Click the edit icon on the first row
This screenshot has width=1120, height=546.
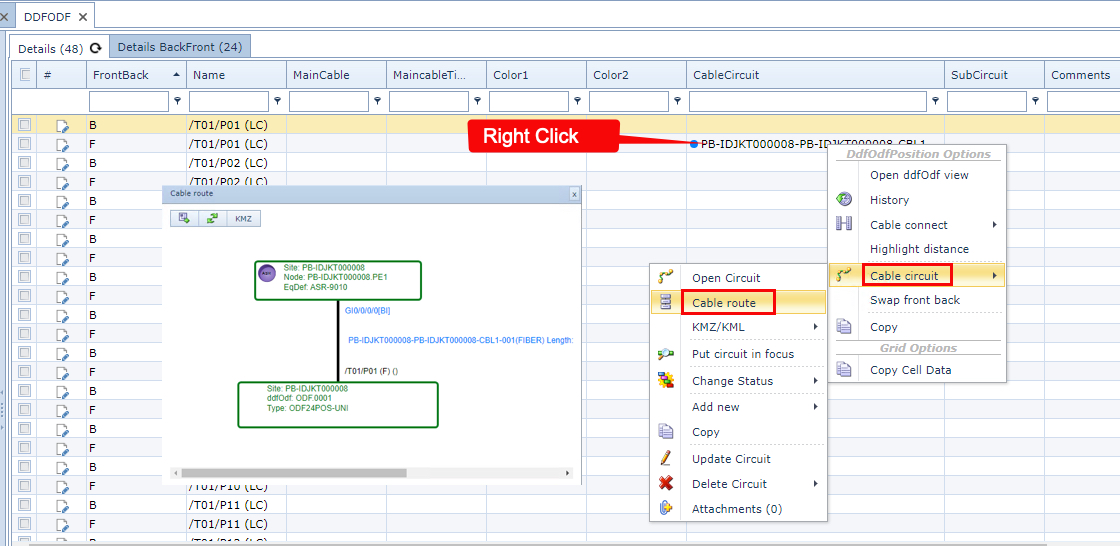click(x=63, y=126)
